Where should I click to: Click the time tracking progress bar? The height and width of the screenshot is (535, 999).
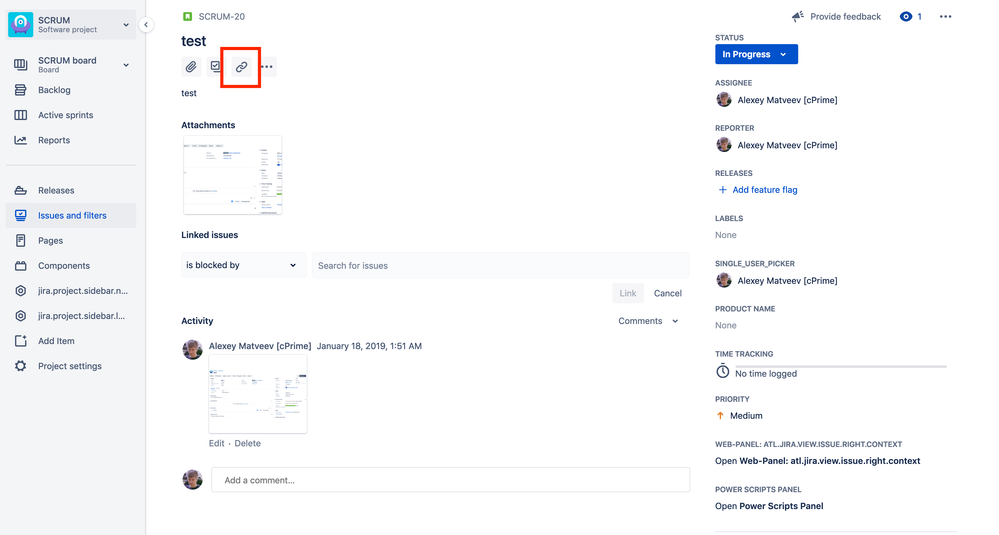point(841,367)
